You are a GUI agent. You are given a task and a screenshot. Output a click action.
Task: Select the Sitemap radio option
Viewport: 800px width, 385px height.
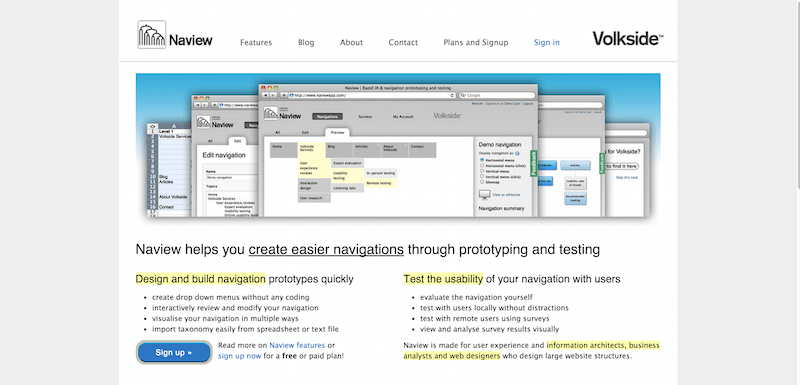click(482, 182)
